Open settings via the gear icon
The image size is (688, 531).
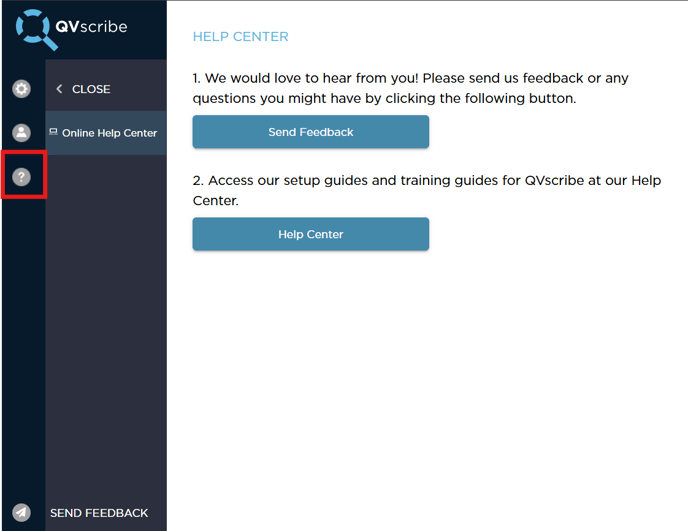tap(21, 89)
